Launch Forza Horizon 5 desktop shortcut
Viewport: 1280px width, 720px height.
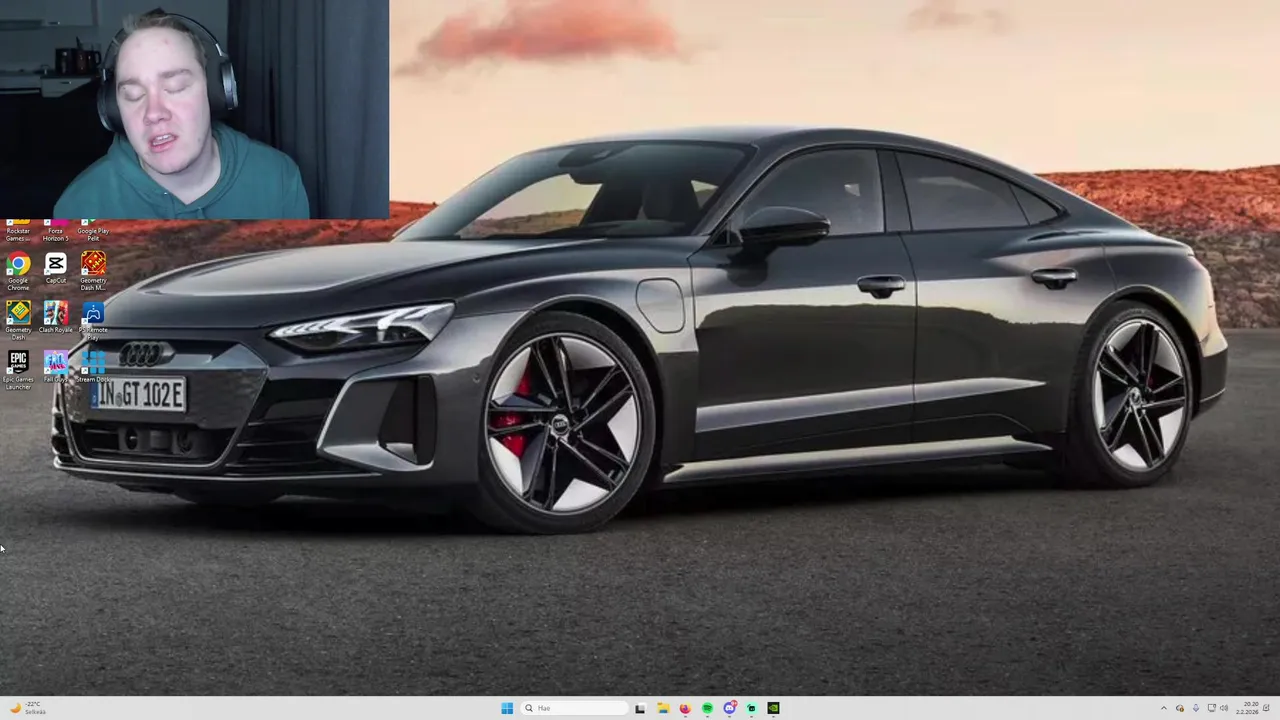coord(56,230)
